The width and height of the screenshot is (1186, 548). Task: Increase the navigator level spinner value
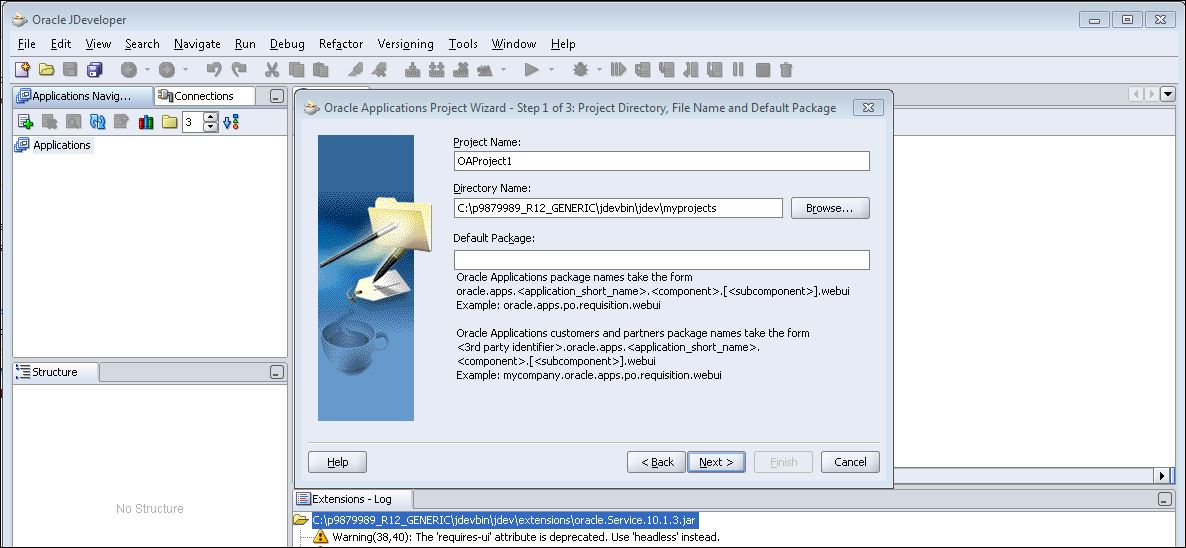click(211, 117)
